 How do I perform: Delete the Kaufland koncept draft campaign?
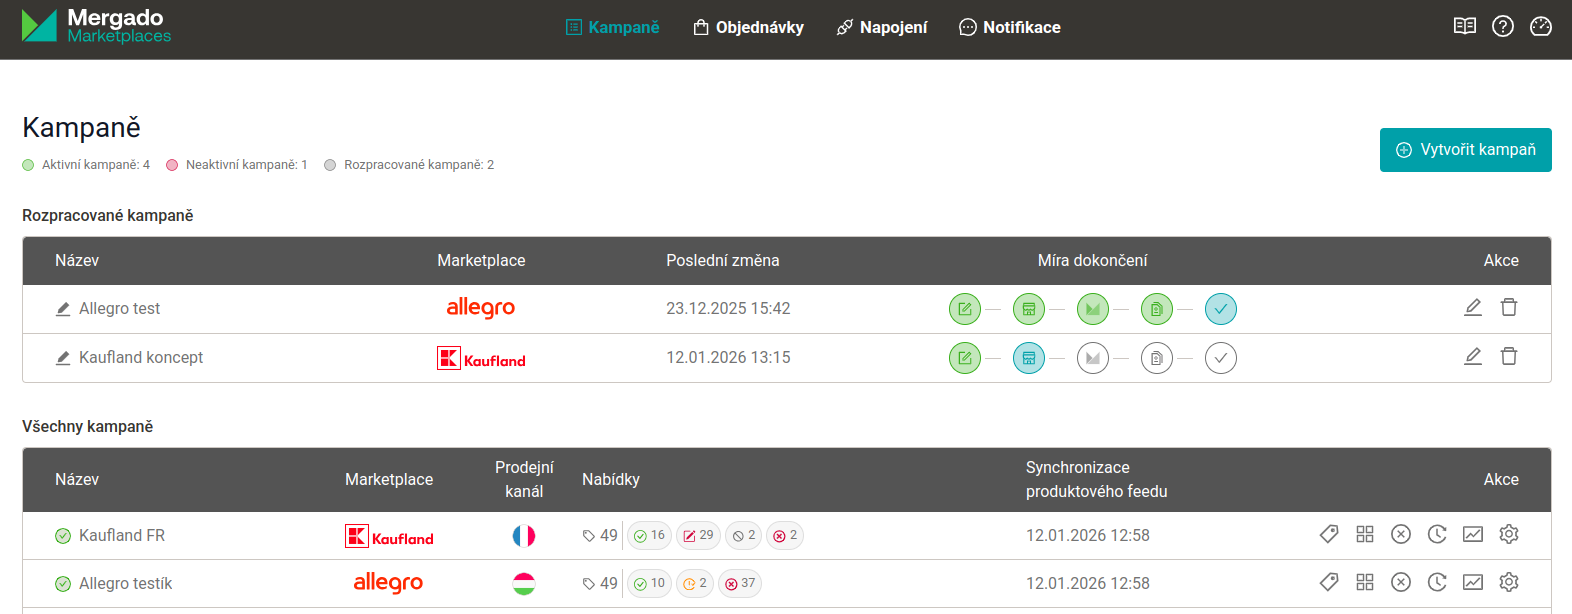1508,357
